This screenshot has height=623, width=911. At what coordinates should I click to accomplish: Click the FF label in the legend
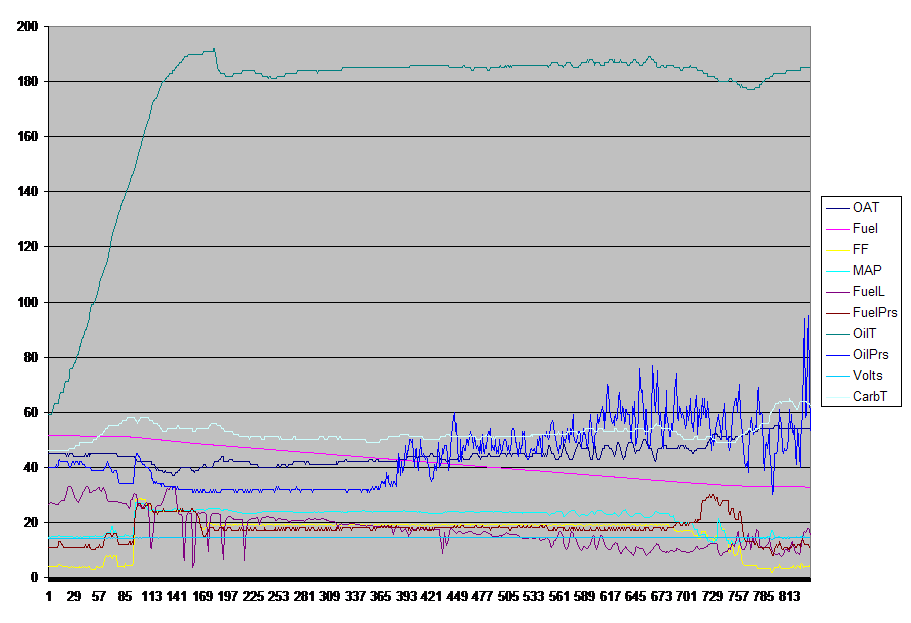860,249
